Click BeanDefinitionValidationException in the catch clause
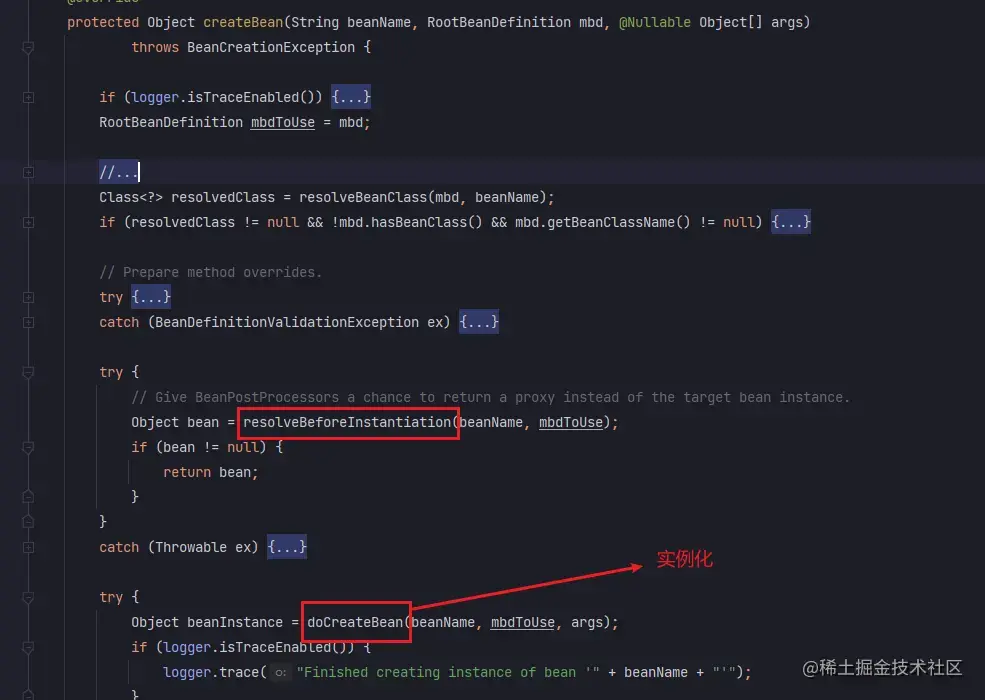985x700 pixels. coord(287,322)
